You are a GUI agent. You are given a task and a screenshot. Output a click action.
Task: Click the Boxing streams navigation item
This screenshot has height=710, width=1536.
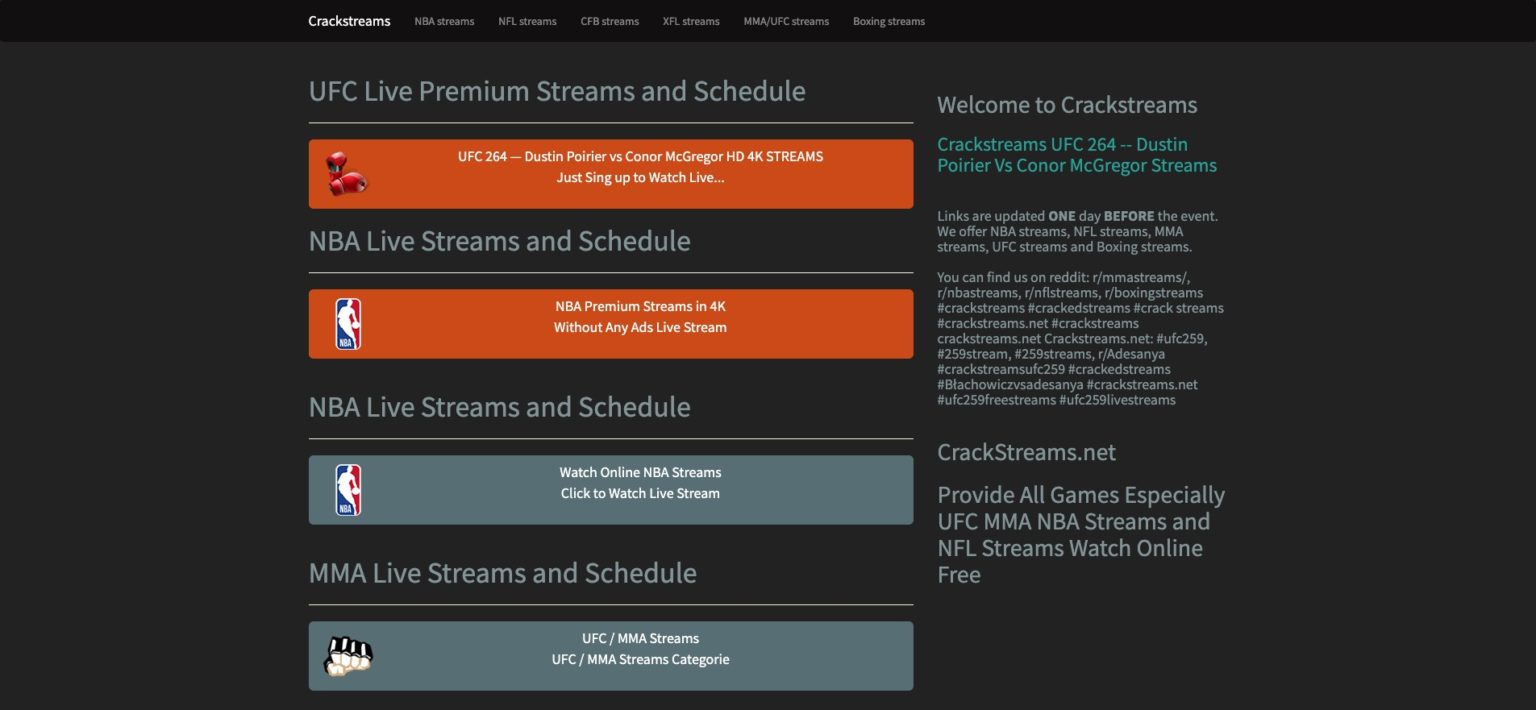[x=888, y=20]
